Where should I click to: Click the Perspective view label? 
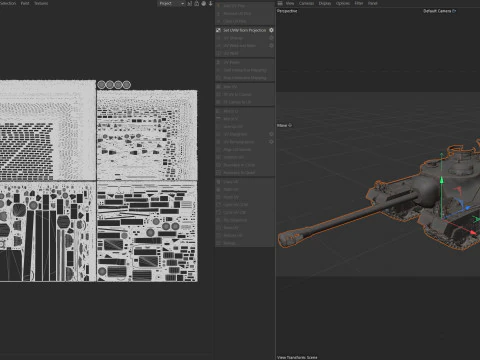coord(287,11)
